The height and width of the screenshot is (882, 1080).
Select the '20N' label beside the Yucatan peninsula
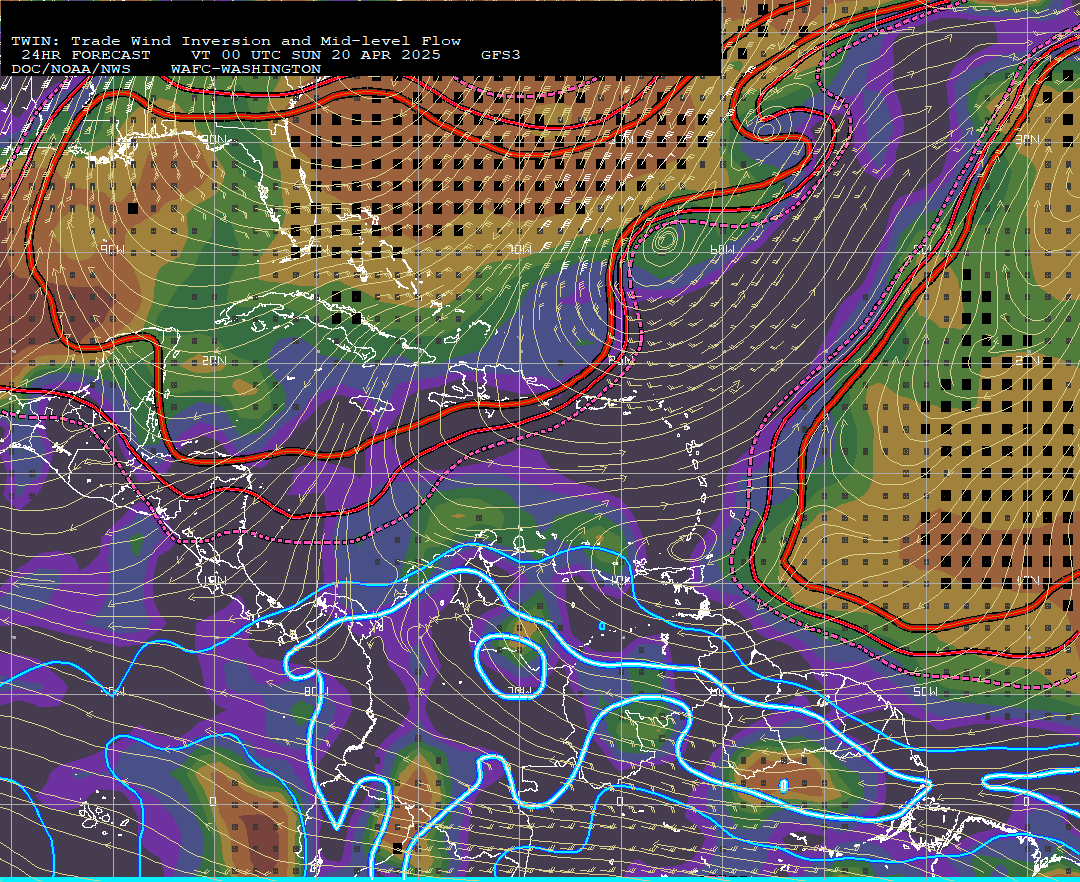pos(214,361)
